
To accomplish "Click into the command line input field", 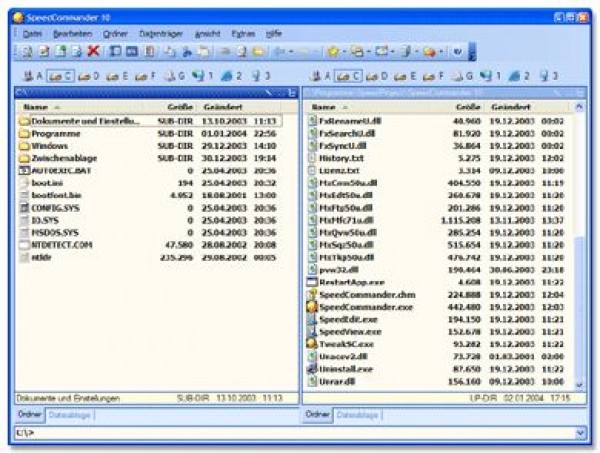I will pos(295,433).
